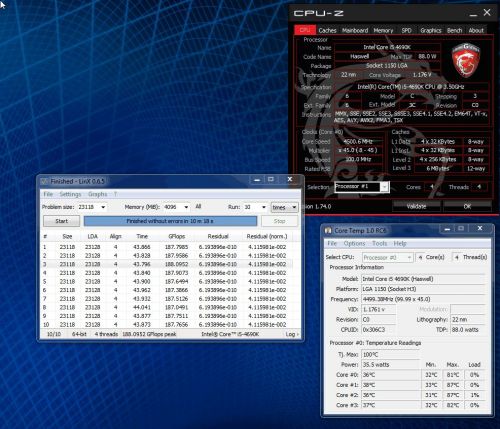The width and height of the screenshot is (500, 429).
Task: Click the Residual (norm.) column header
Action: (x=267, y=236)
